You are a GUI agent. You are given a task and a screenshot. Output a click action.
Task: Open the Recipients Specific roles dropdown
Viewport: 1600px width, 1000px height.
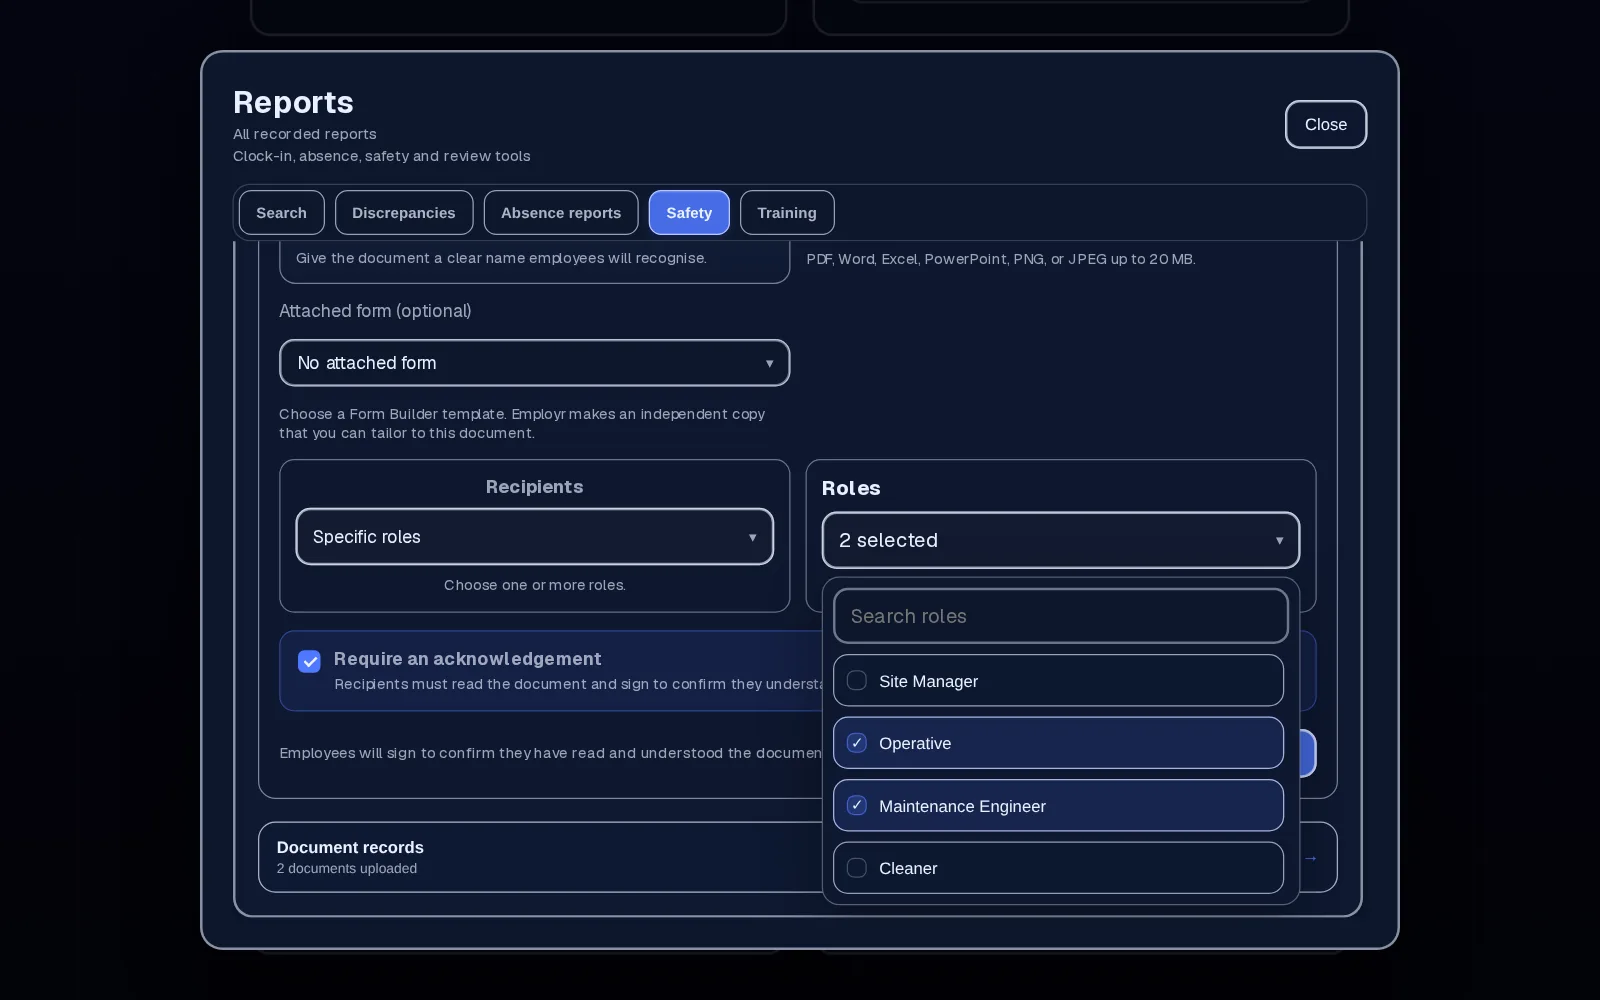pos(534,537)
